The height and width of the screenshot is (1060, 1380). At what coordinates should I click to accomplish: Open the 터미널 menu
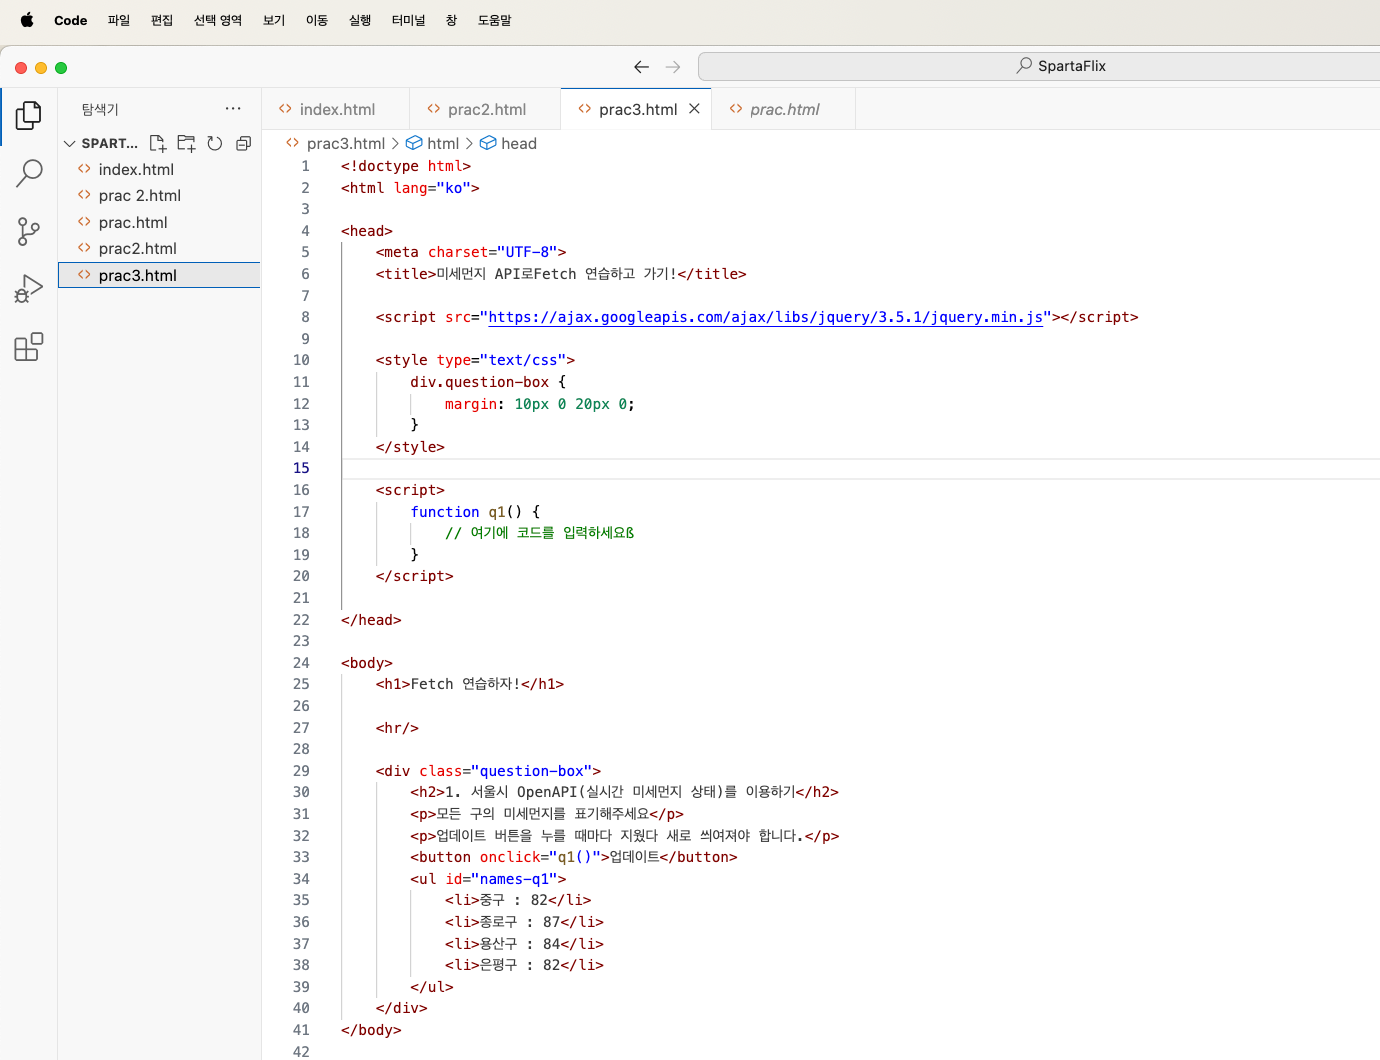(408, 20)
